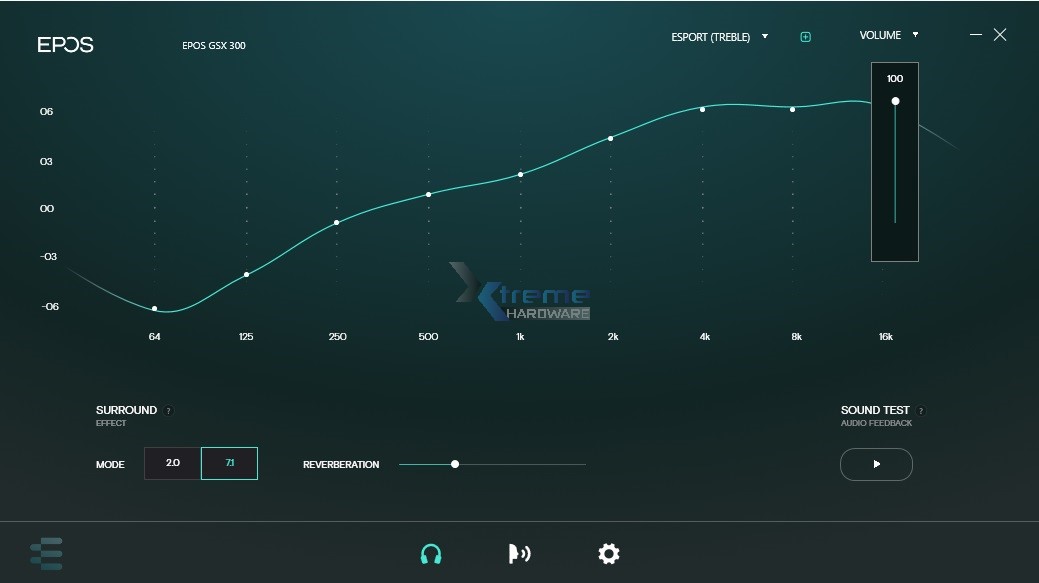Viewport: 1039px width, 583px height.
Task: Click the EPOS logo
Action: point(65,45)
